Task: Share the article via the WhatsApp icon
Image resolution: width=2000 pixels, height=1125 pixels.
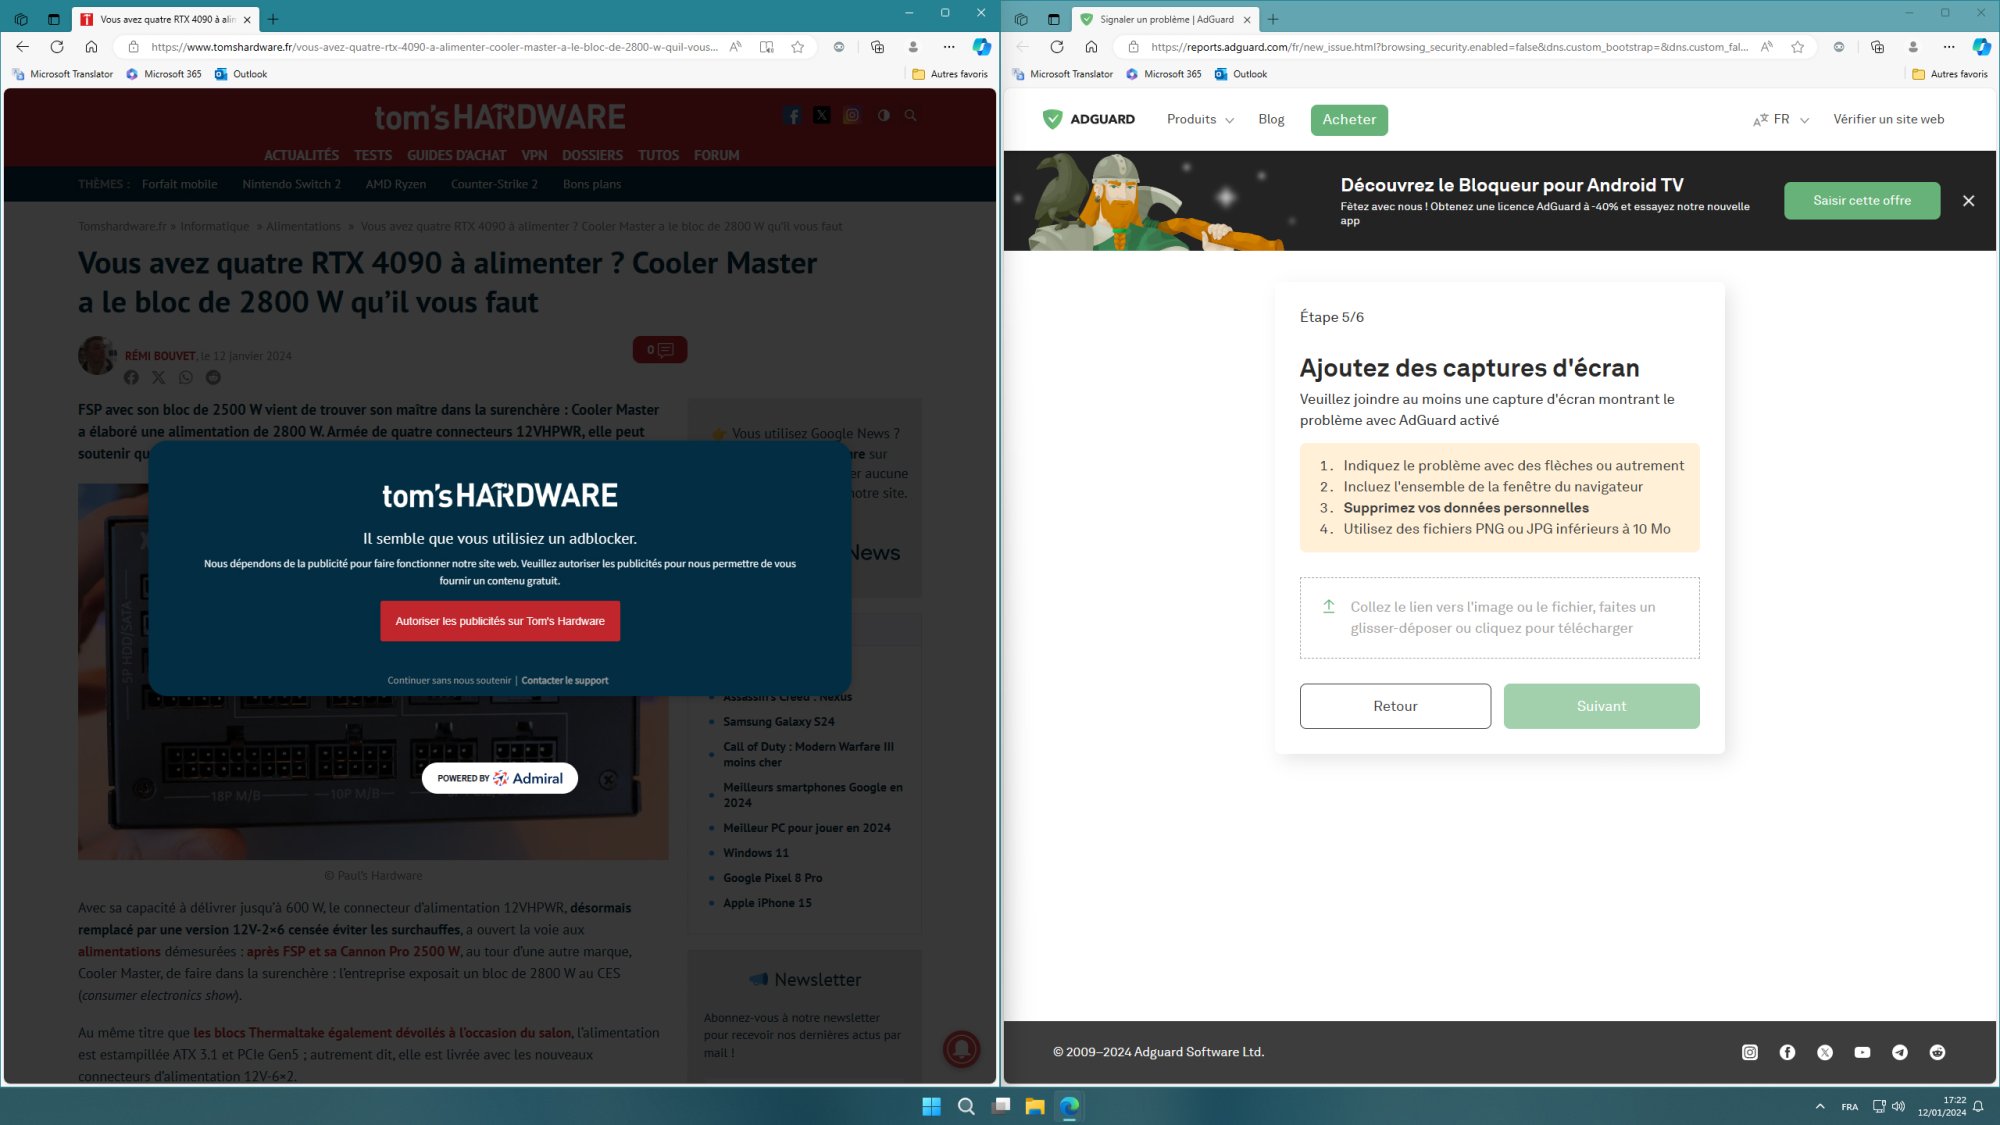Action: tap(185, 378)
